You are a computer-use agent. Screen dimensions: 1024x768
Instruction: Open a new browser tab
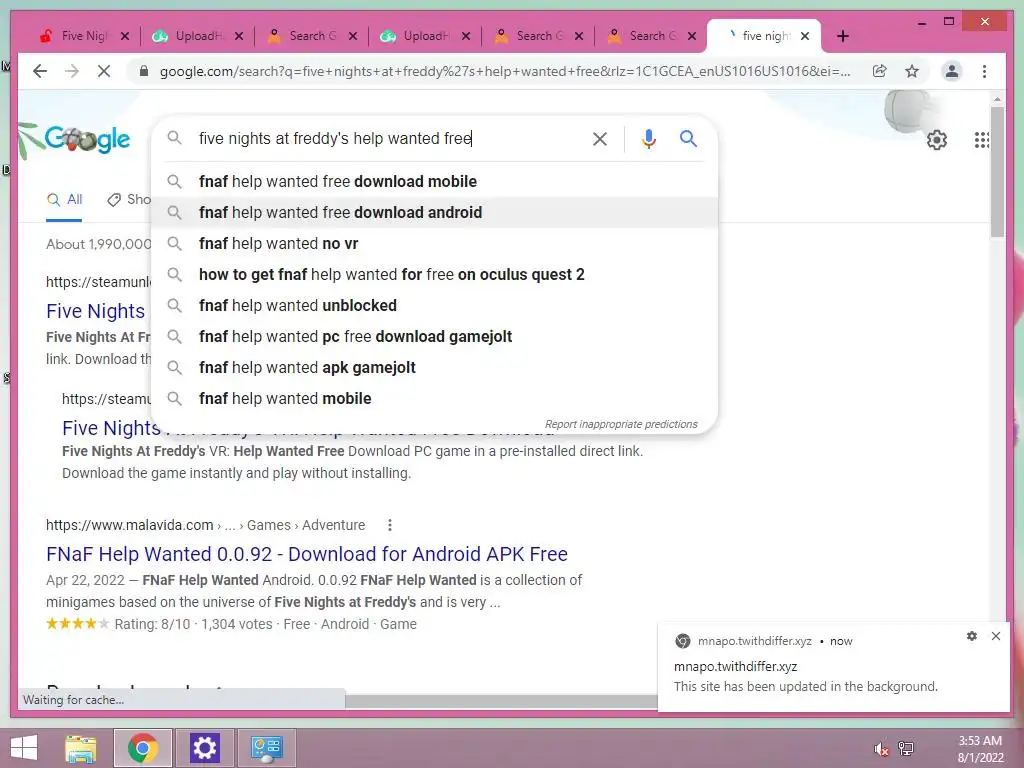(842, 36)
